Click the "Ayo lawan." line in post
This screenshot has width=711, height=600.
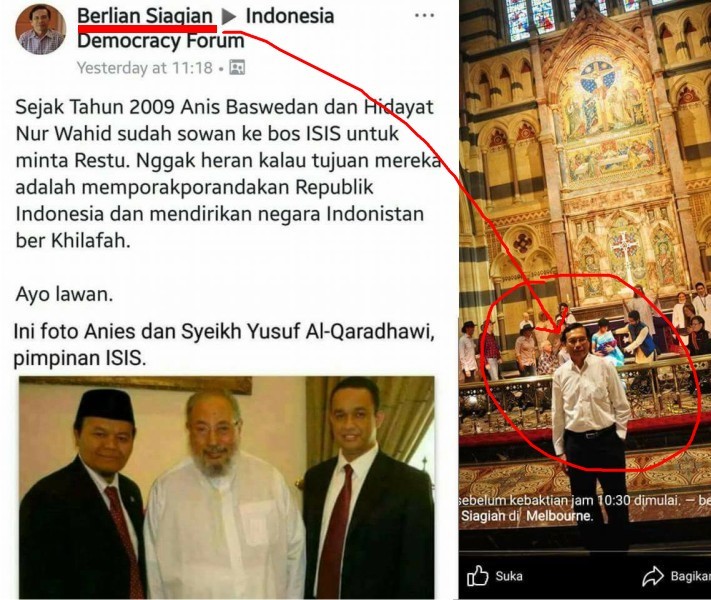coord(64,294)
